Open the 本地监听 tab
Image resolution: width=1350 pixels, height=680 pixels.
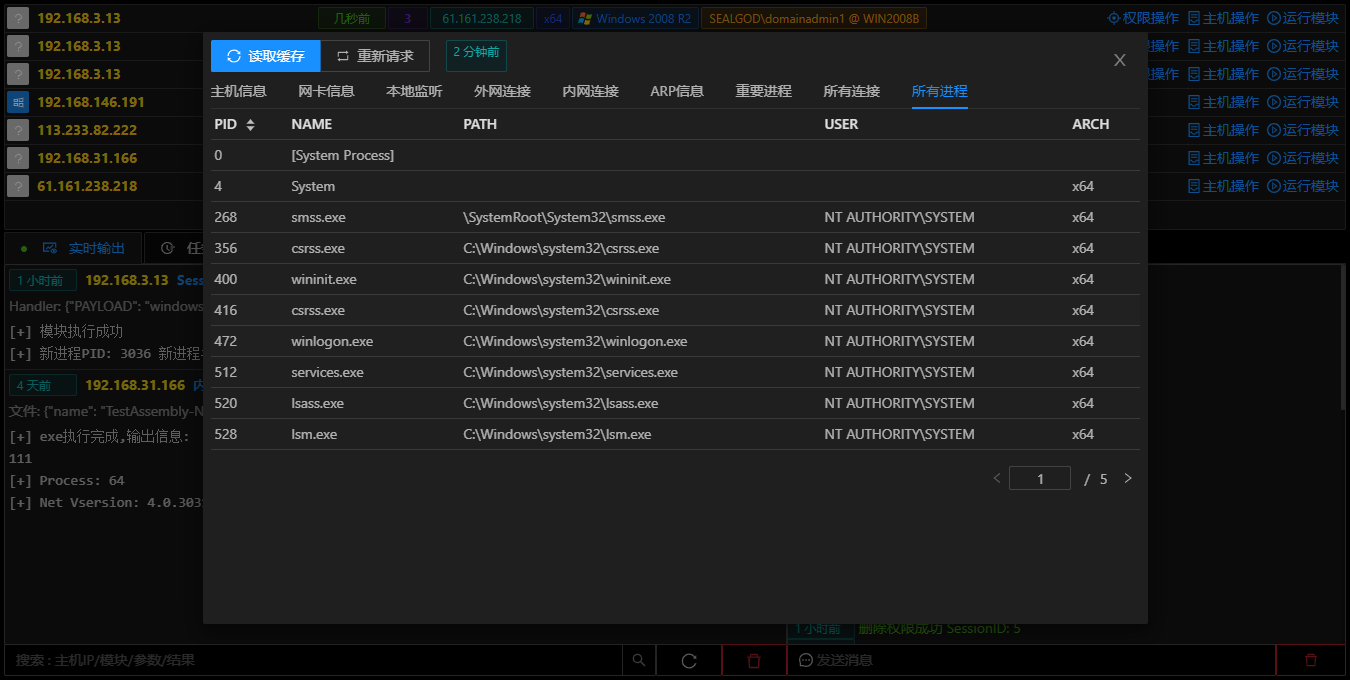point(415,91)
